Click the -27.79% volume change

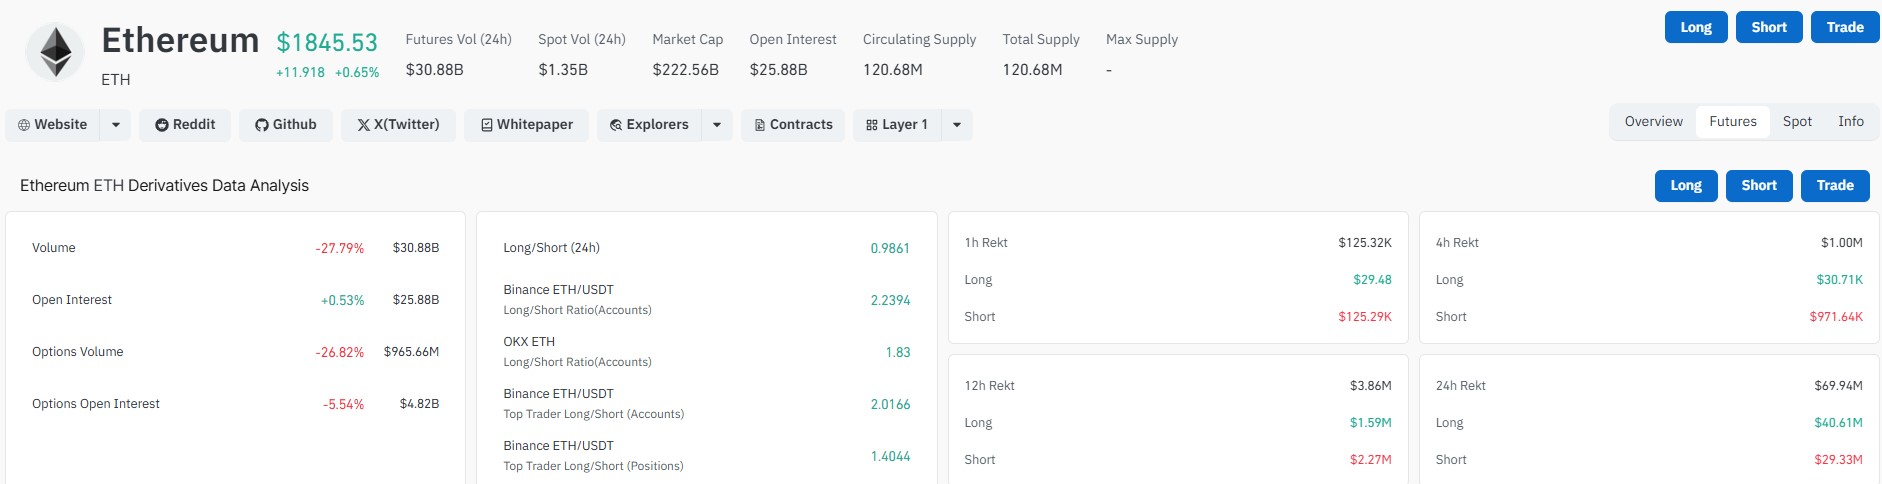click(340, 248)
